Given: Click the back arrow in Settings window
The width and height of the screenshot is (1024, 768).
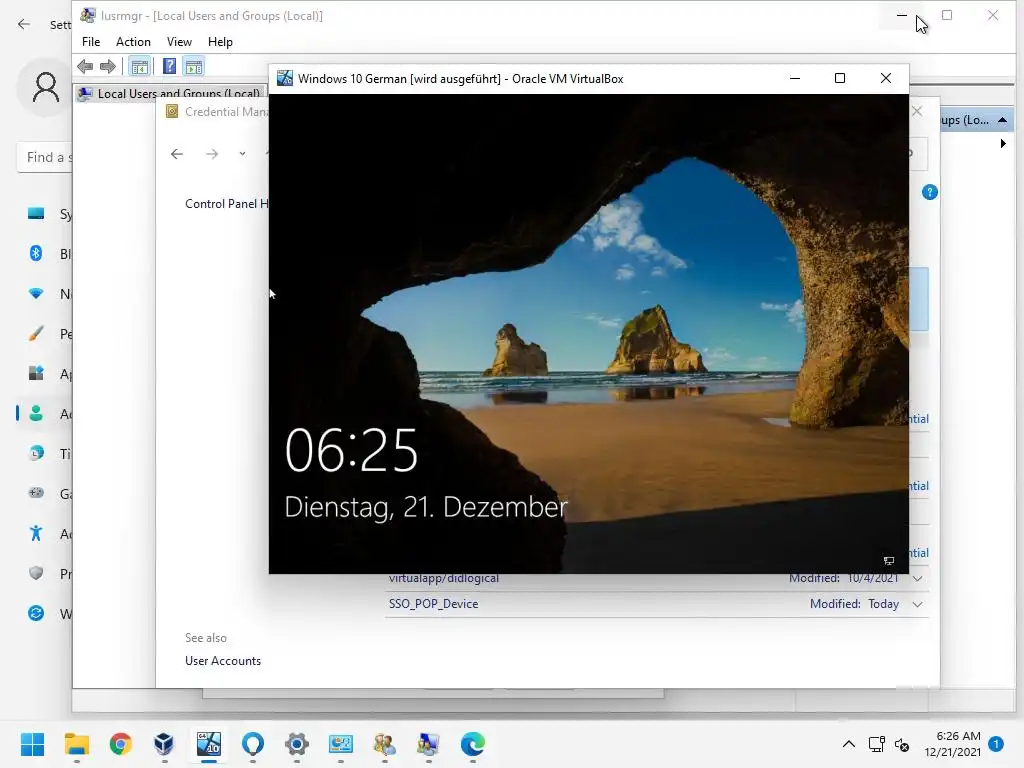Looking at the screenshot, I should coord(24,24).
